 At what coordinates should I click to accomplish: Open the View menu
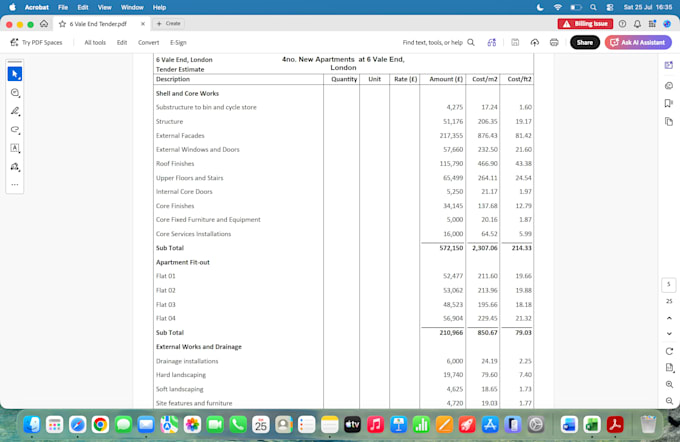(x=104, y=7)
